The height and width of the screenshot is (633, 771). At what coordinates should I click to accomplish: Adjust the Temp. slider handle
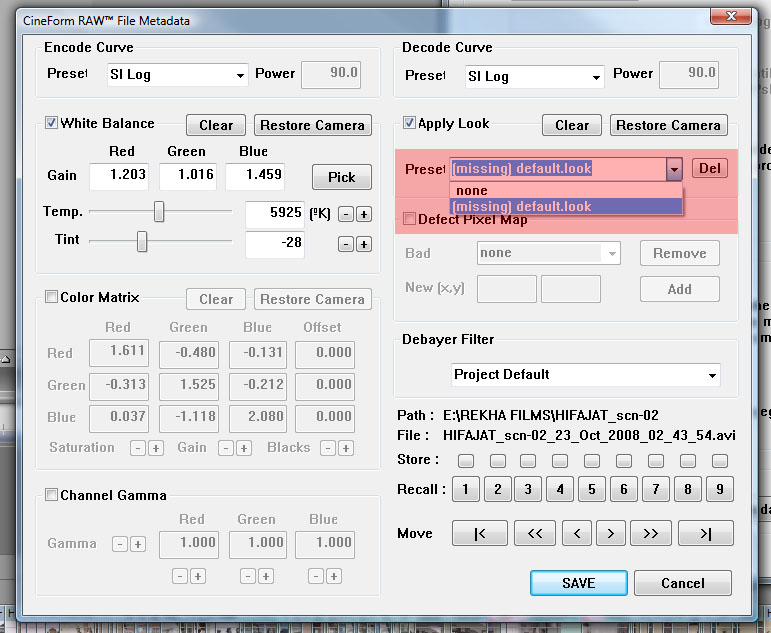(x=159, y=212)
